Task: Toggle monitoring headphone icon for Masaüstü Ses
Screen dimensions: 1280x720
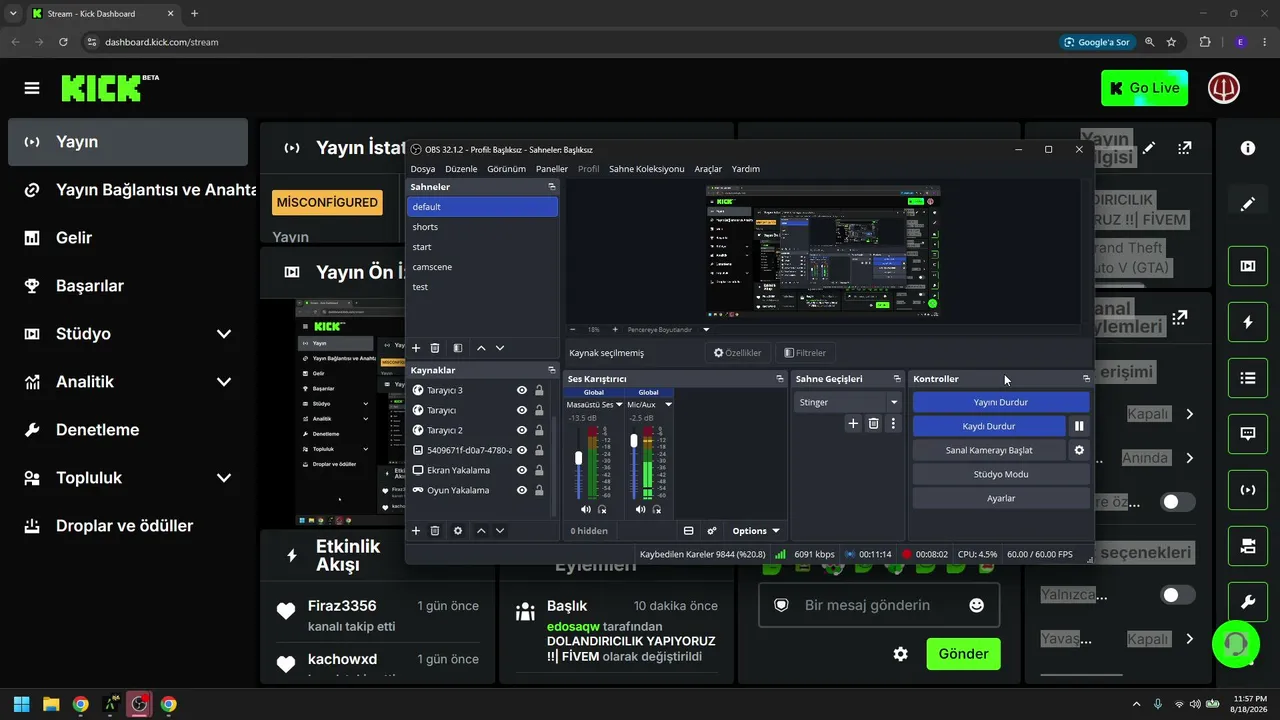Action: [601, 510]
